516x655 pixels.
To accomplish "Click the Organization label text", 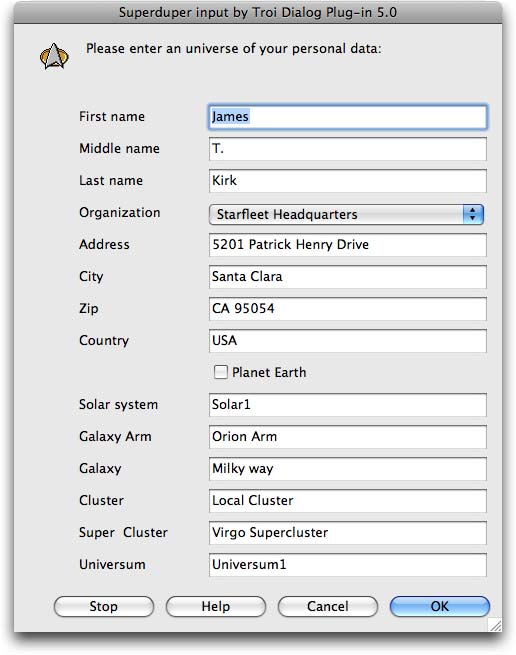I will (x=119, y=213).
